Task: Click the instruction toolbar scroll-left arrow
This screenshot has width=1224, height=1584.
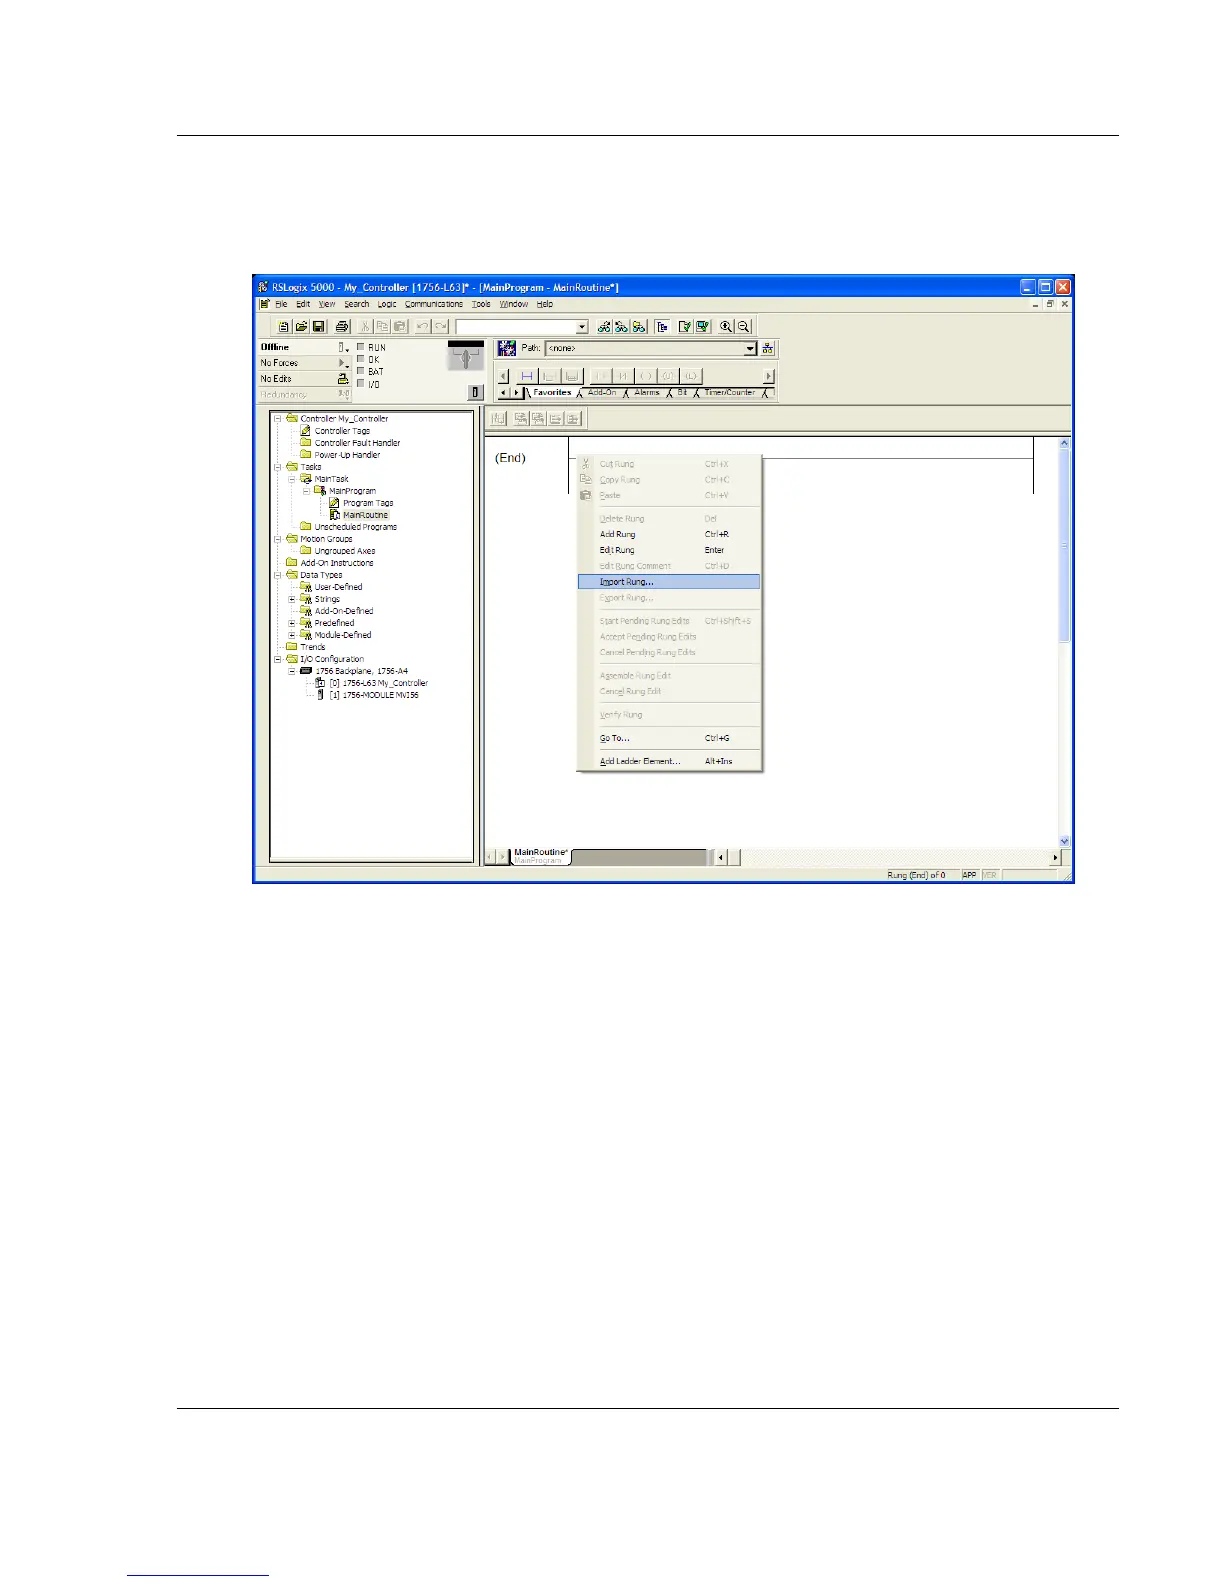Action: [504, 376]
